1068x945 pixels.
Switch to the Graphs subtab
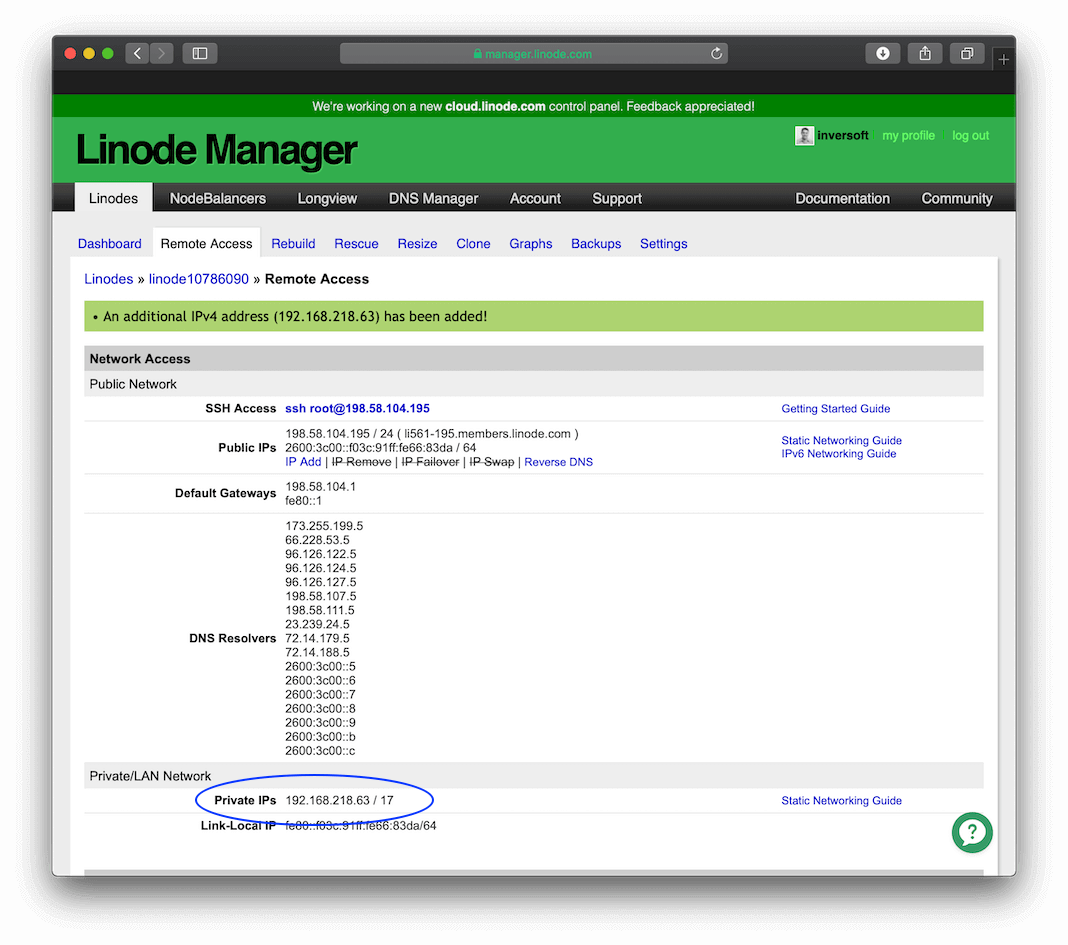coord(531,243)
